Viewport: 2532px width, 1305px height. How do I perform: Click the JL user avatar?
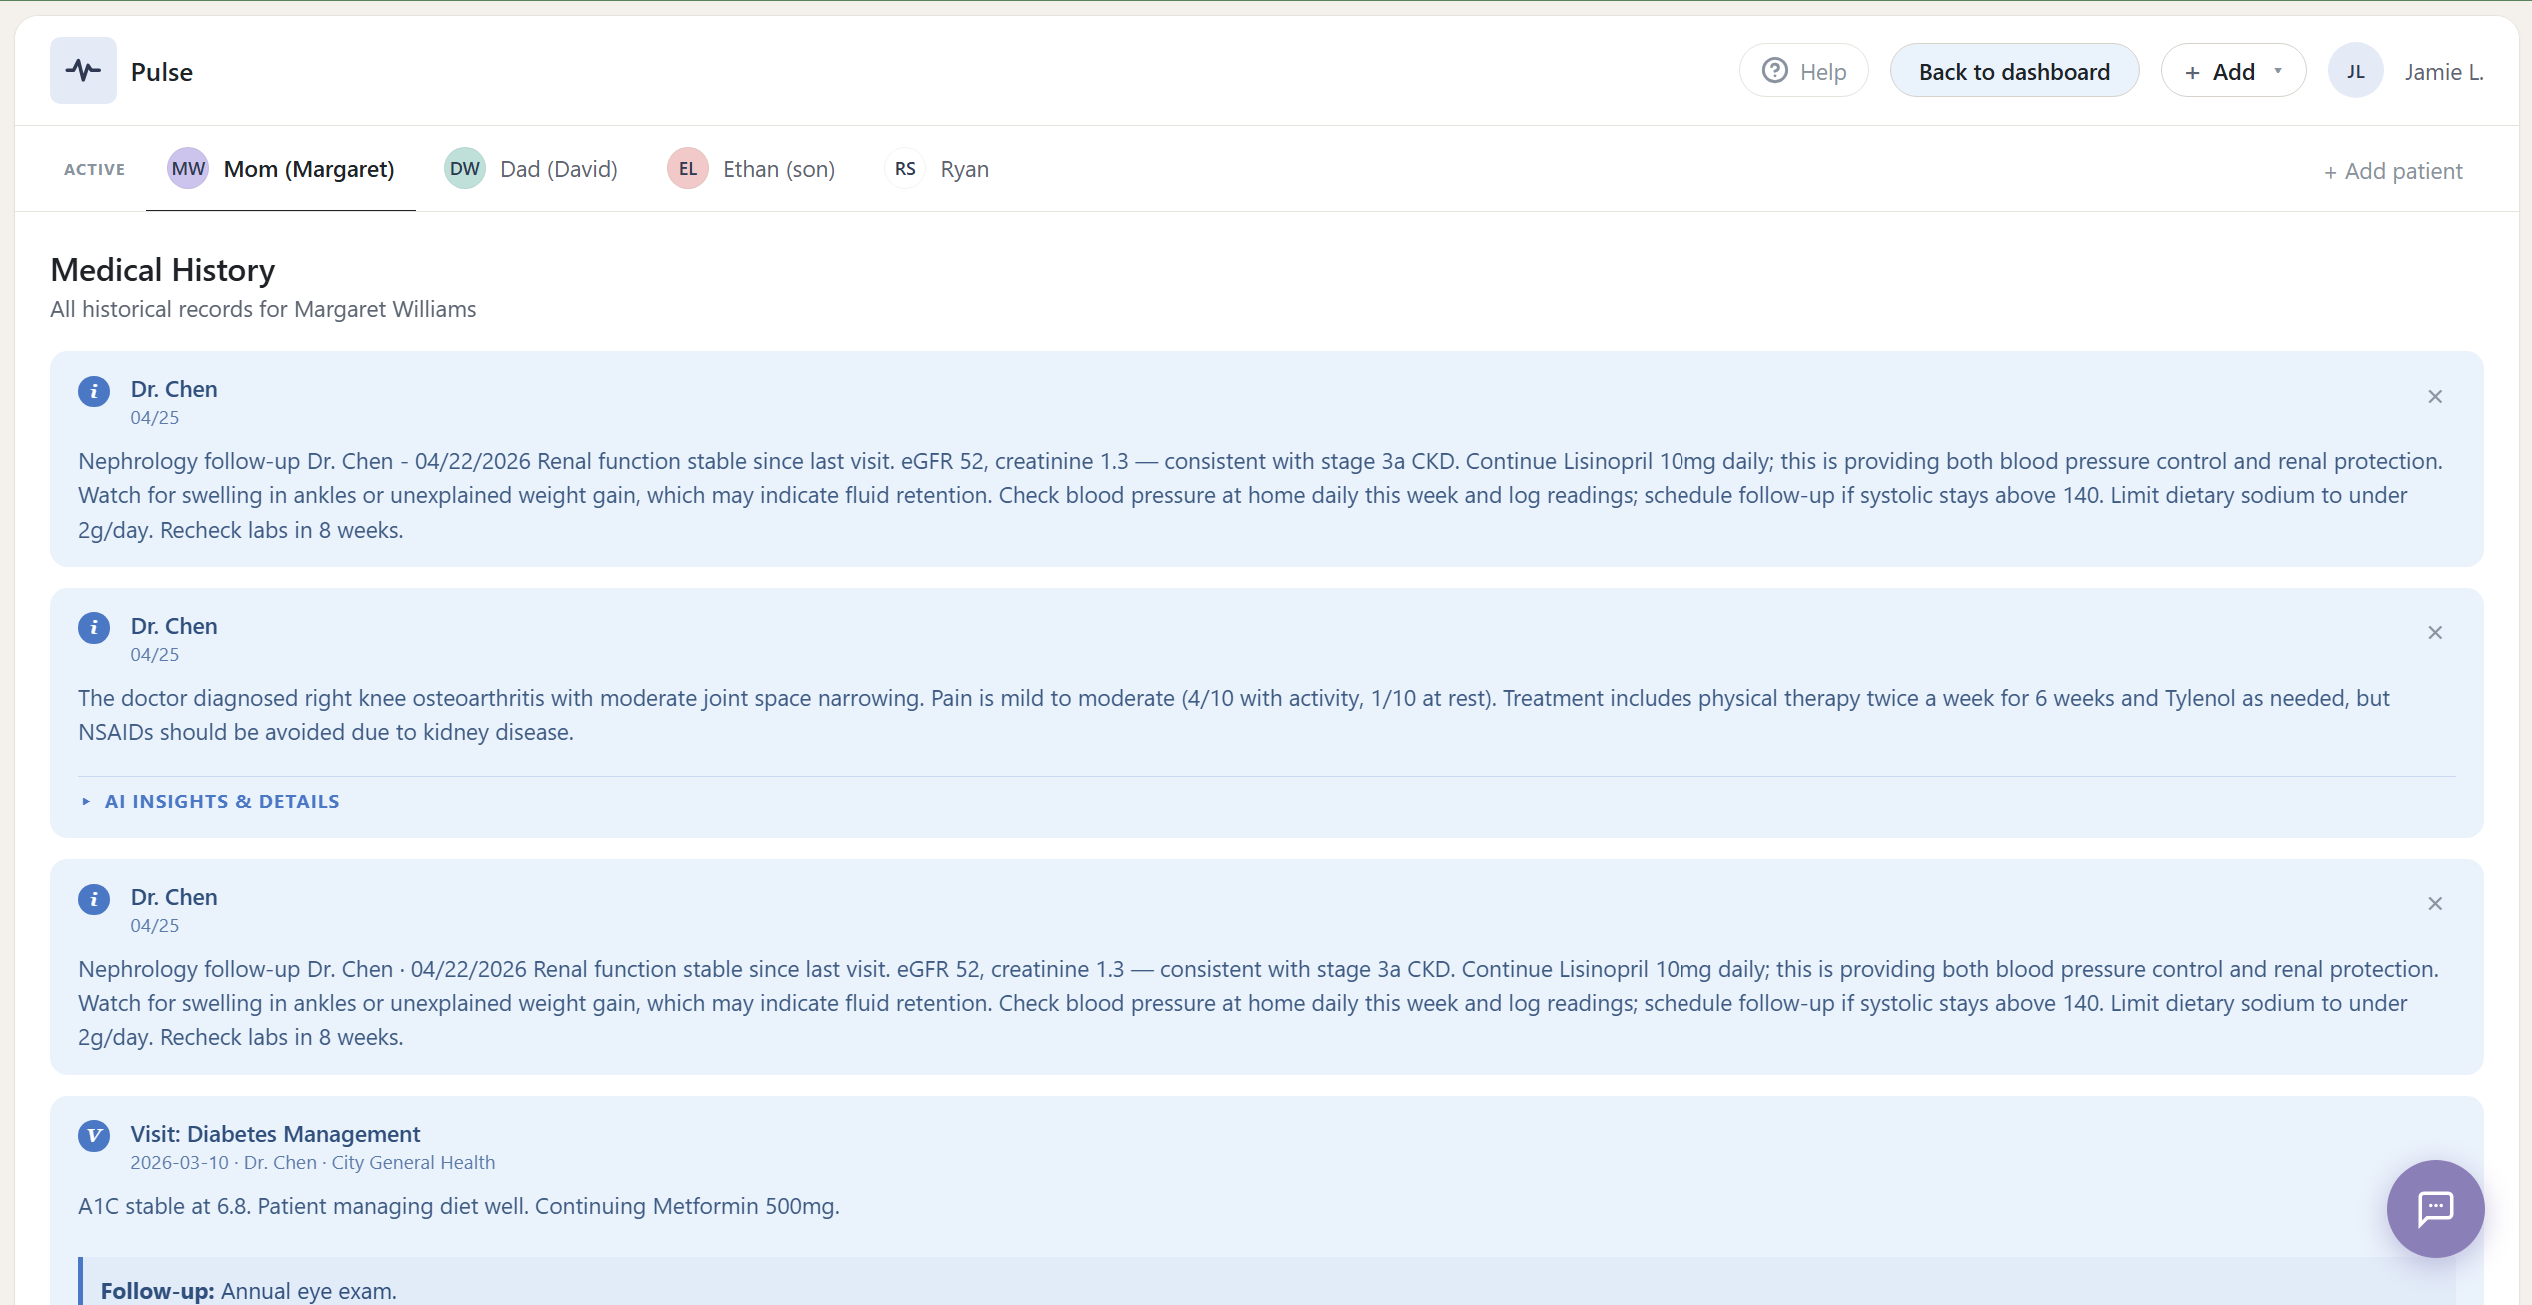pos(2355,72)
